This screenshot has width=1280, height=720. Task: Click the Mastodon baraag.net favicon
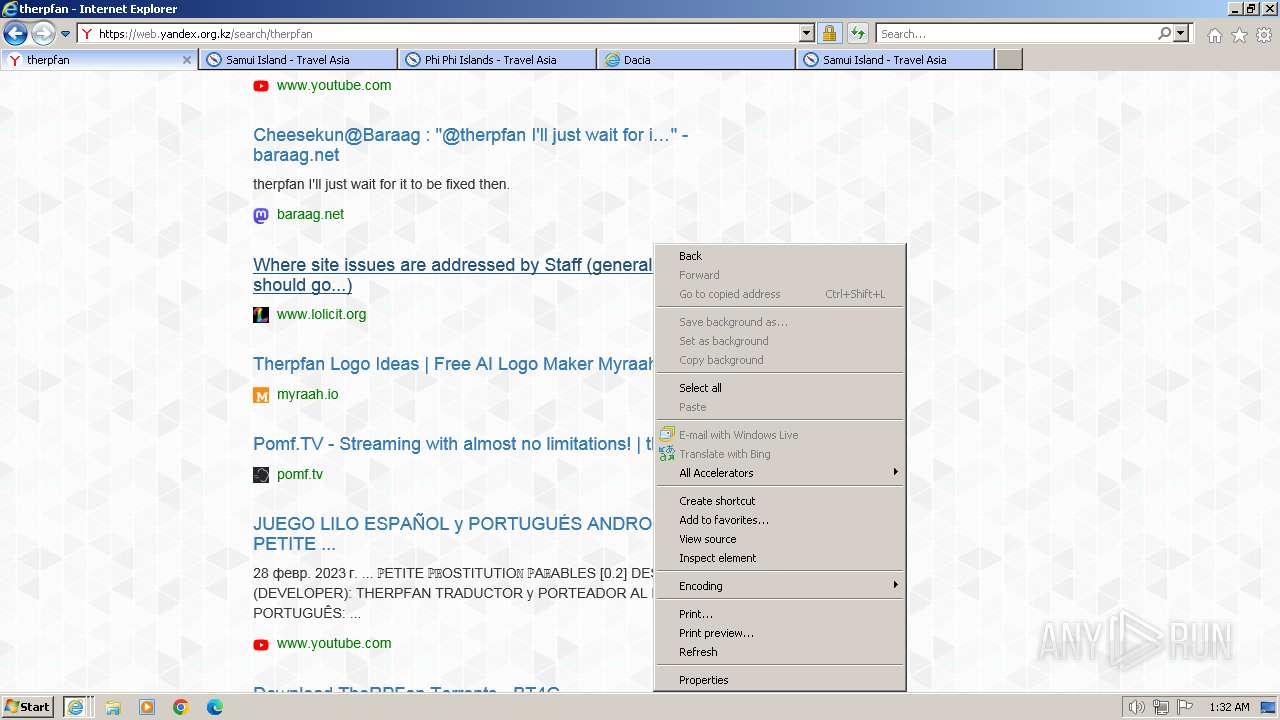pos(261,215)
